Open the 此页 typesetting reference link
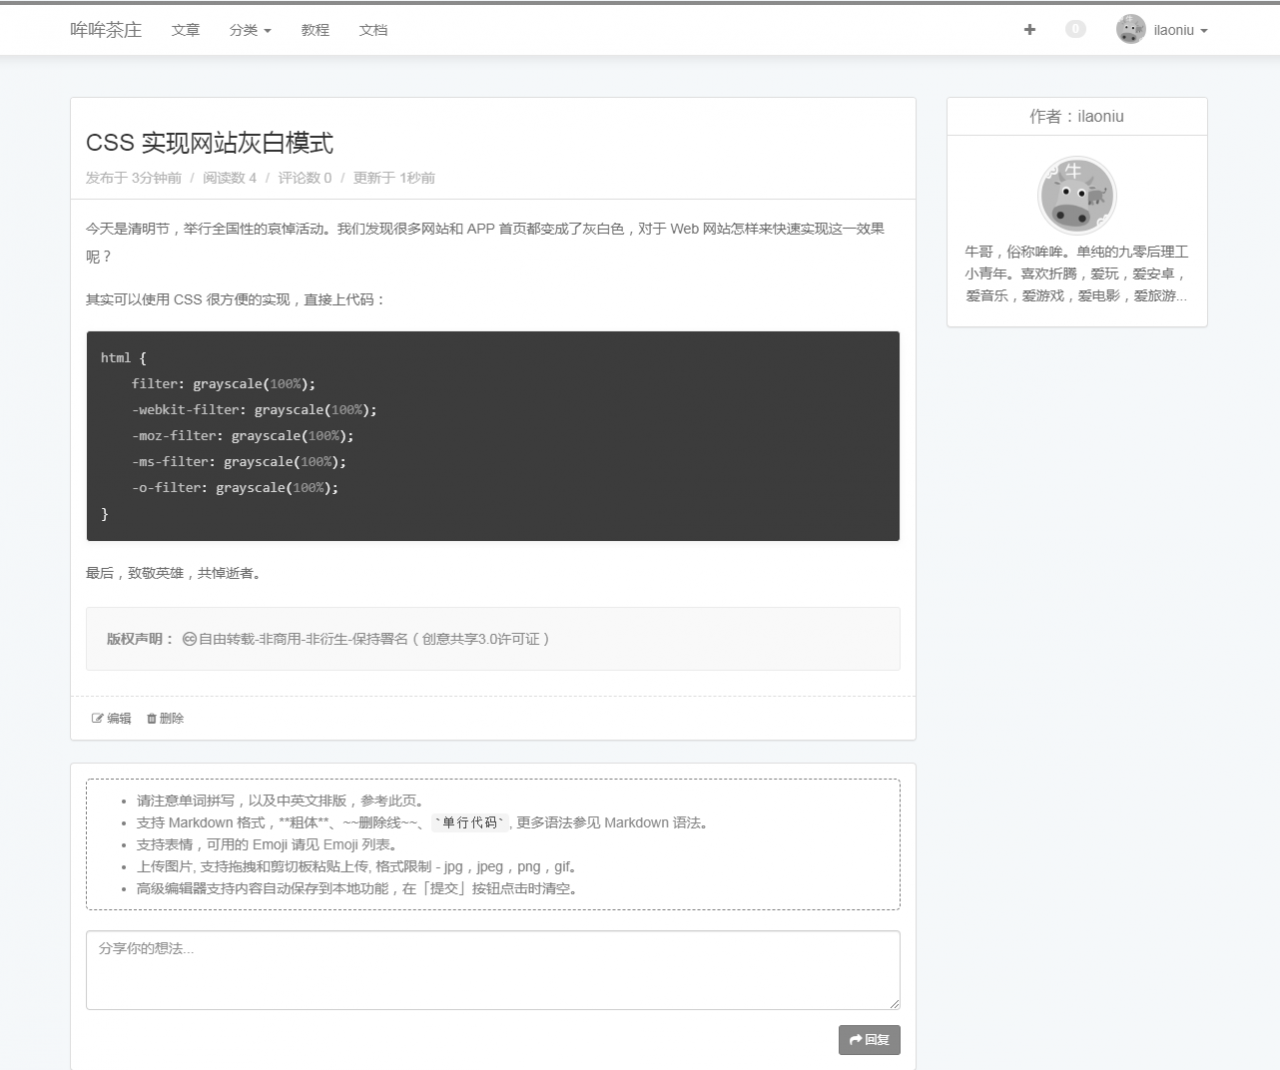The image size is (1280, 1070). pyautogui.click(x=402, y=801)
